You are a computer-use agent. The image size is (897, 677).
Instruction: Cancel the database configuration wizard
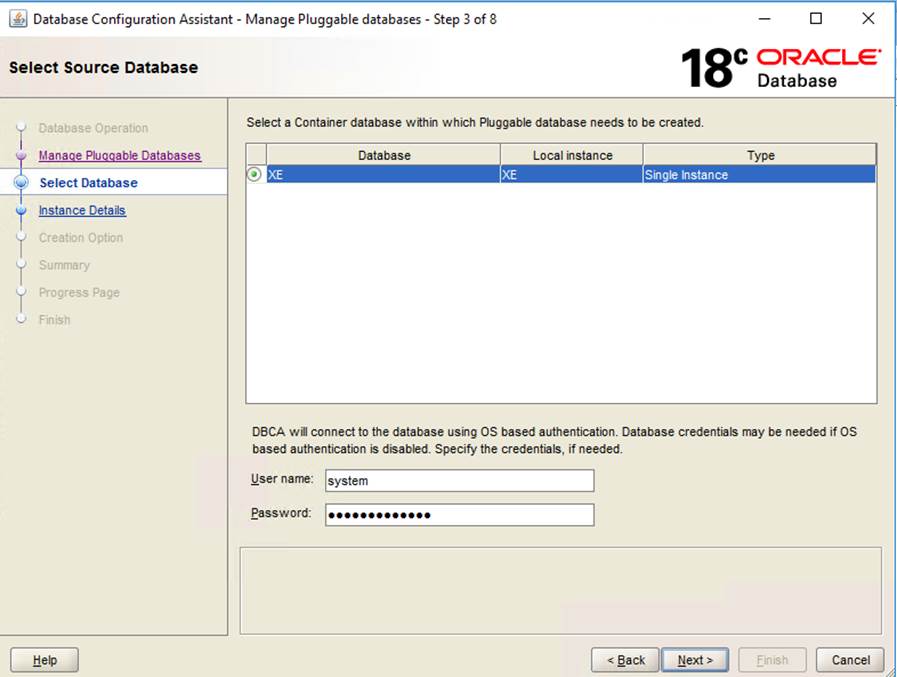(850, 660)
